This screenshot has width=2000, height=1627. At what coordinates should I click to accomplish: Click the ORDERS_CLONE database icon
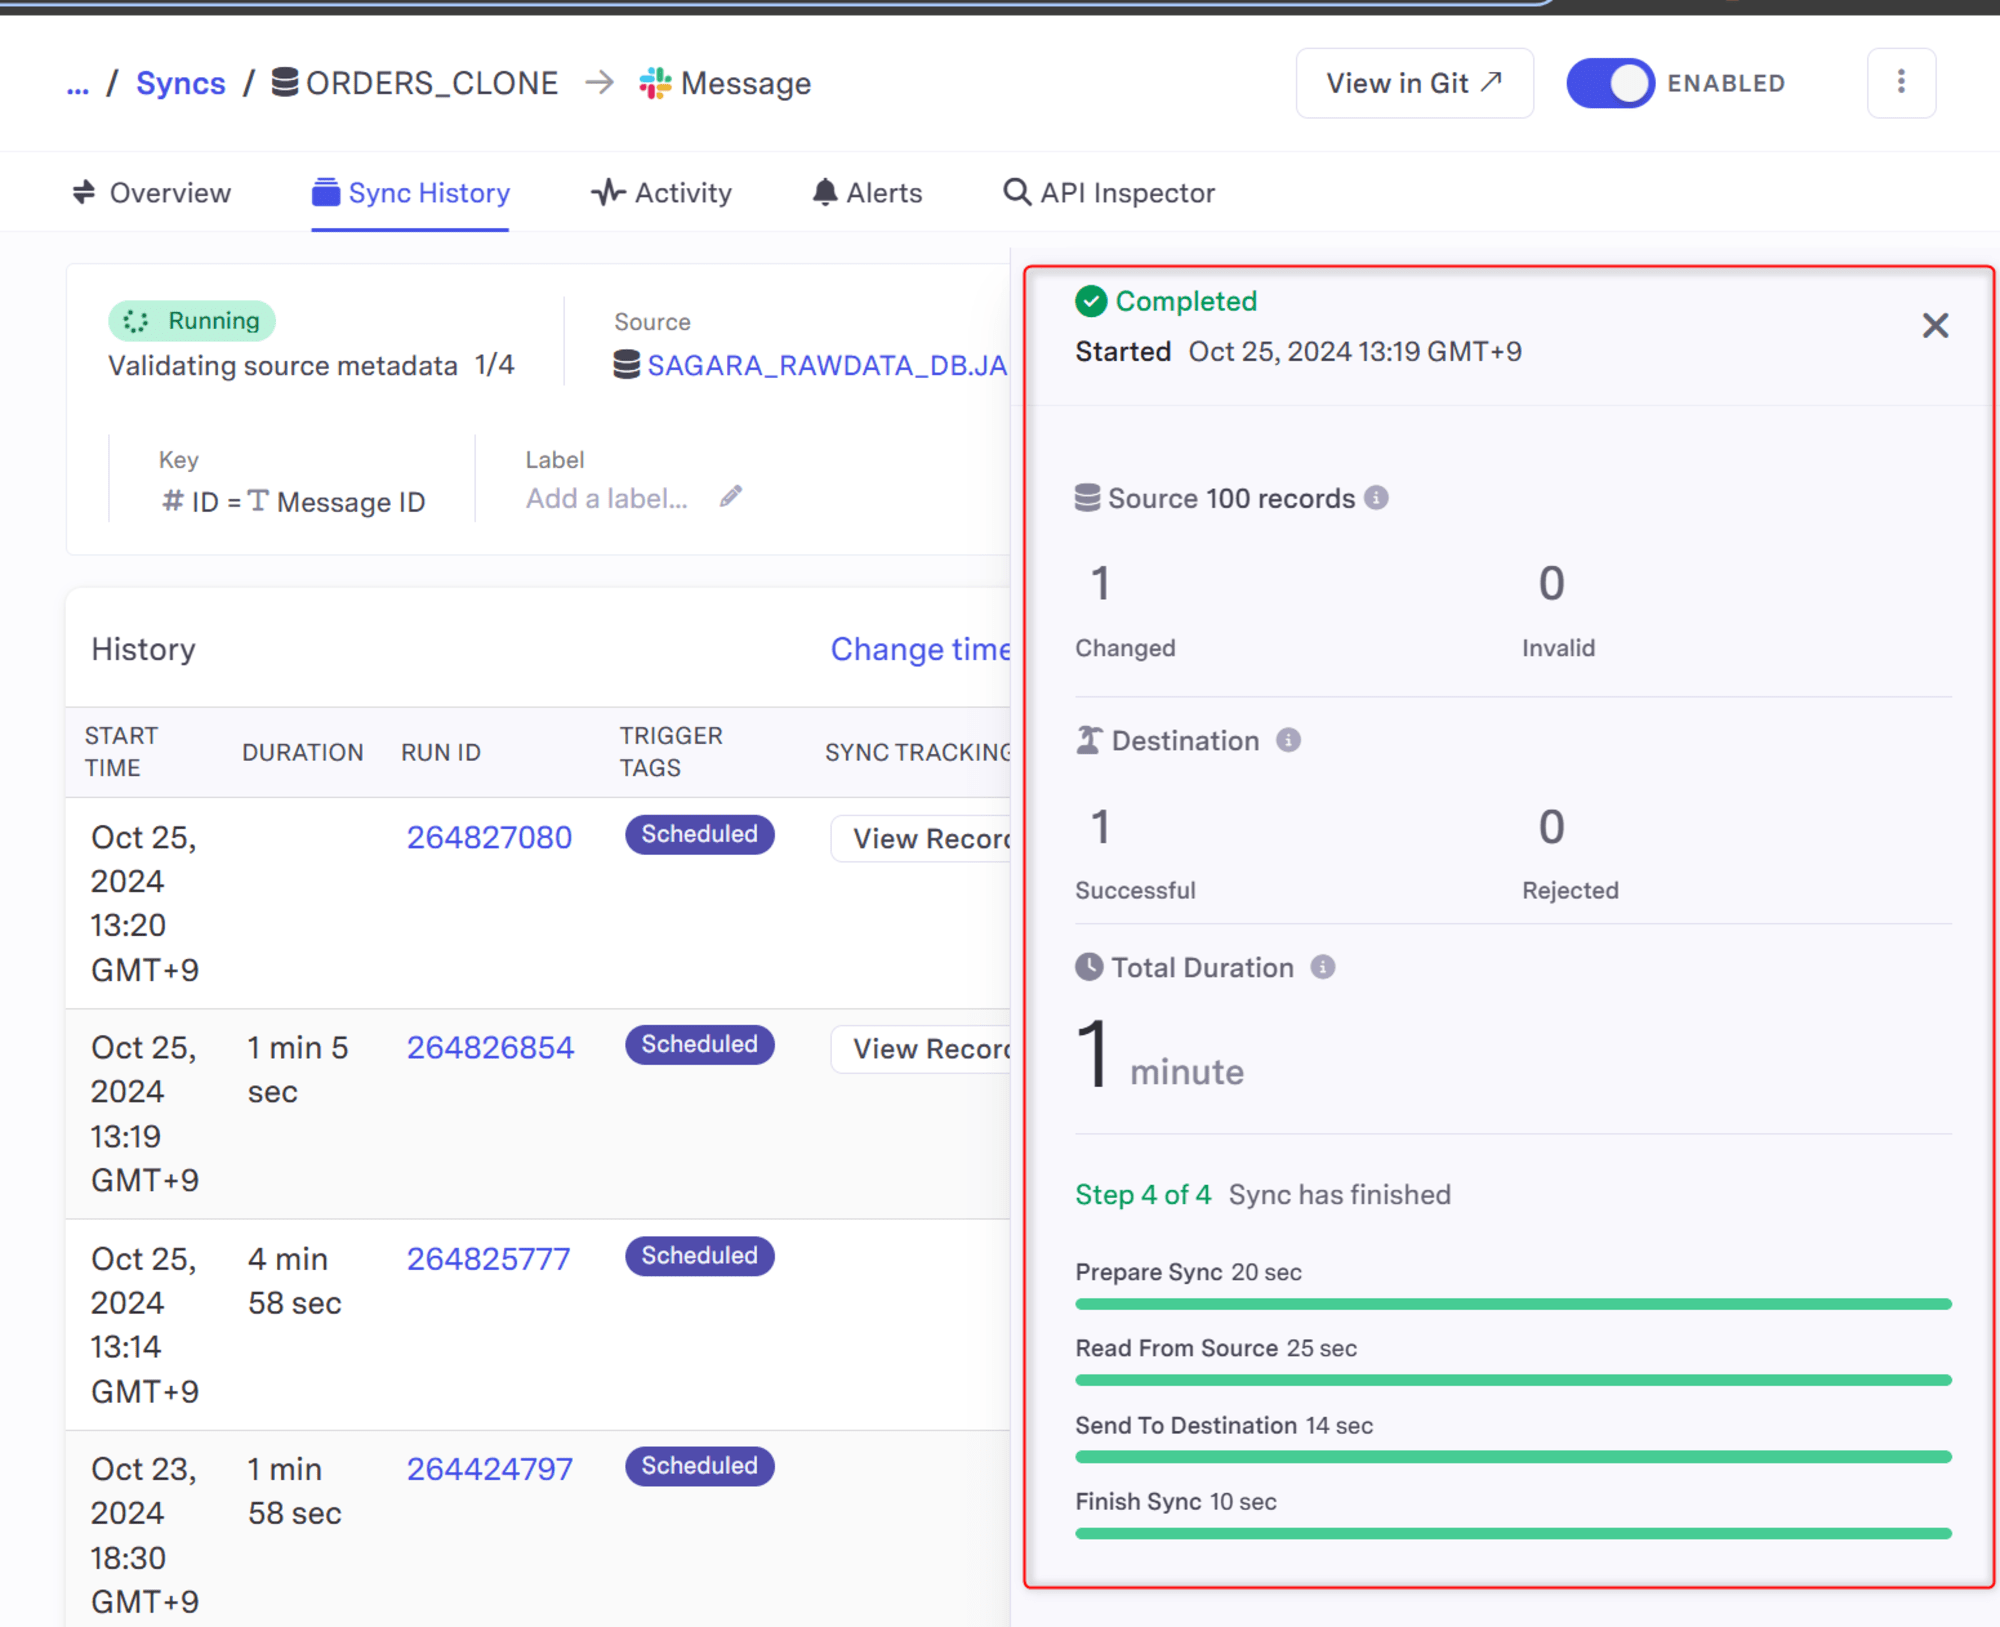point(285,82)
